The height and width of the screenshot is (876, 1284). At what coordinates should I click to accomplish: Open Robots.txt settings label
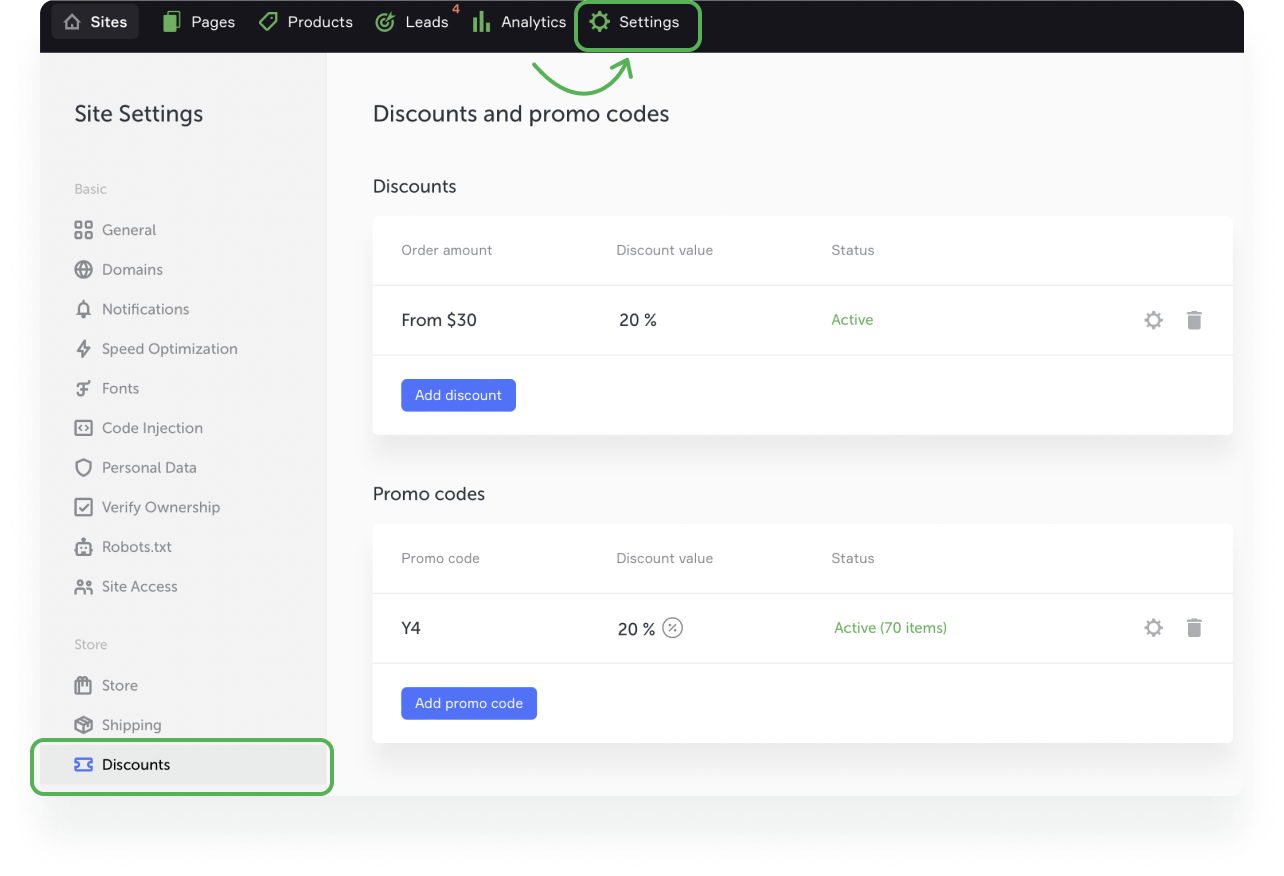(137, 547)
